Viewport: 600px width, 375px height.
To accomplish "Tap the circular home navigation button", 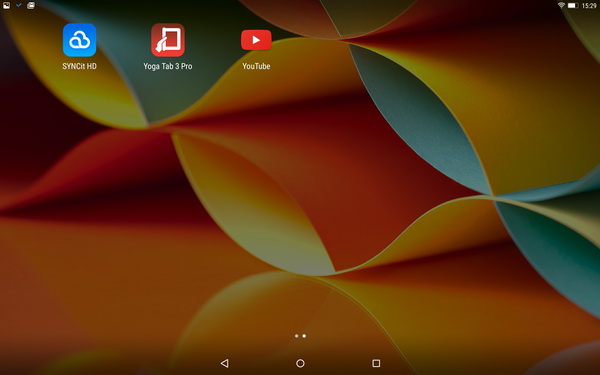I will point(300,363).
